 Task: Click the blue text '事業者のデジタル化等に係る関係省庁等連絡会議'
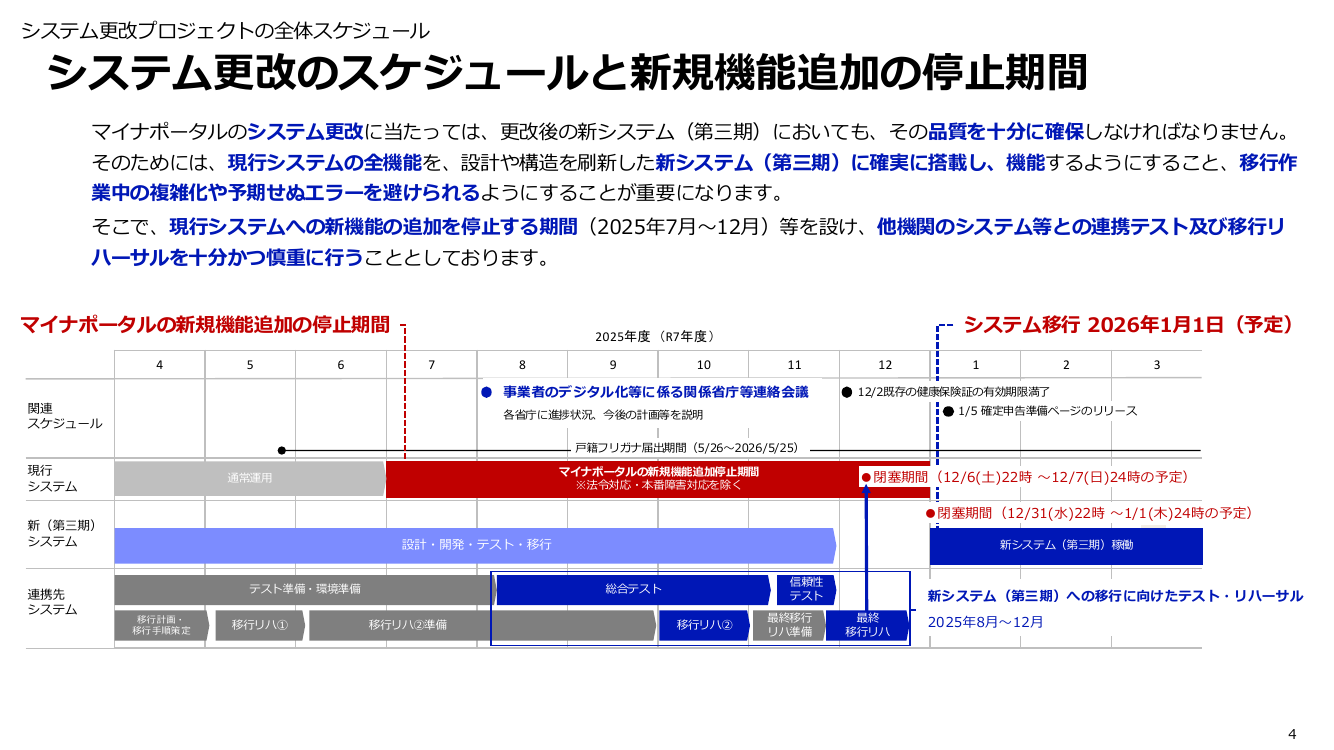click(x=655, y=392)
